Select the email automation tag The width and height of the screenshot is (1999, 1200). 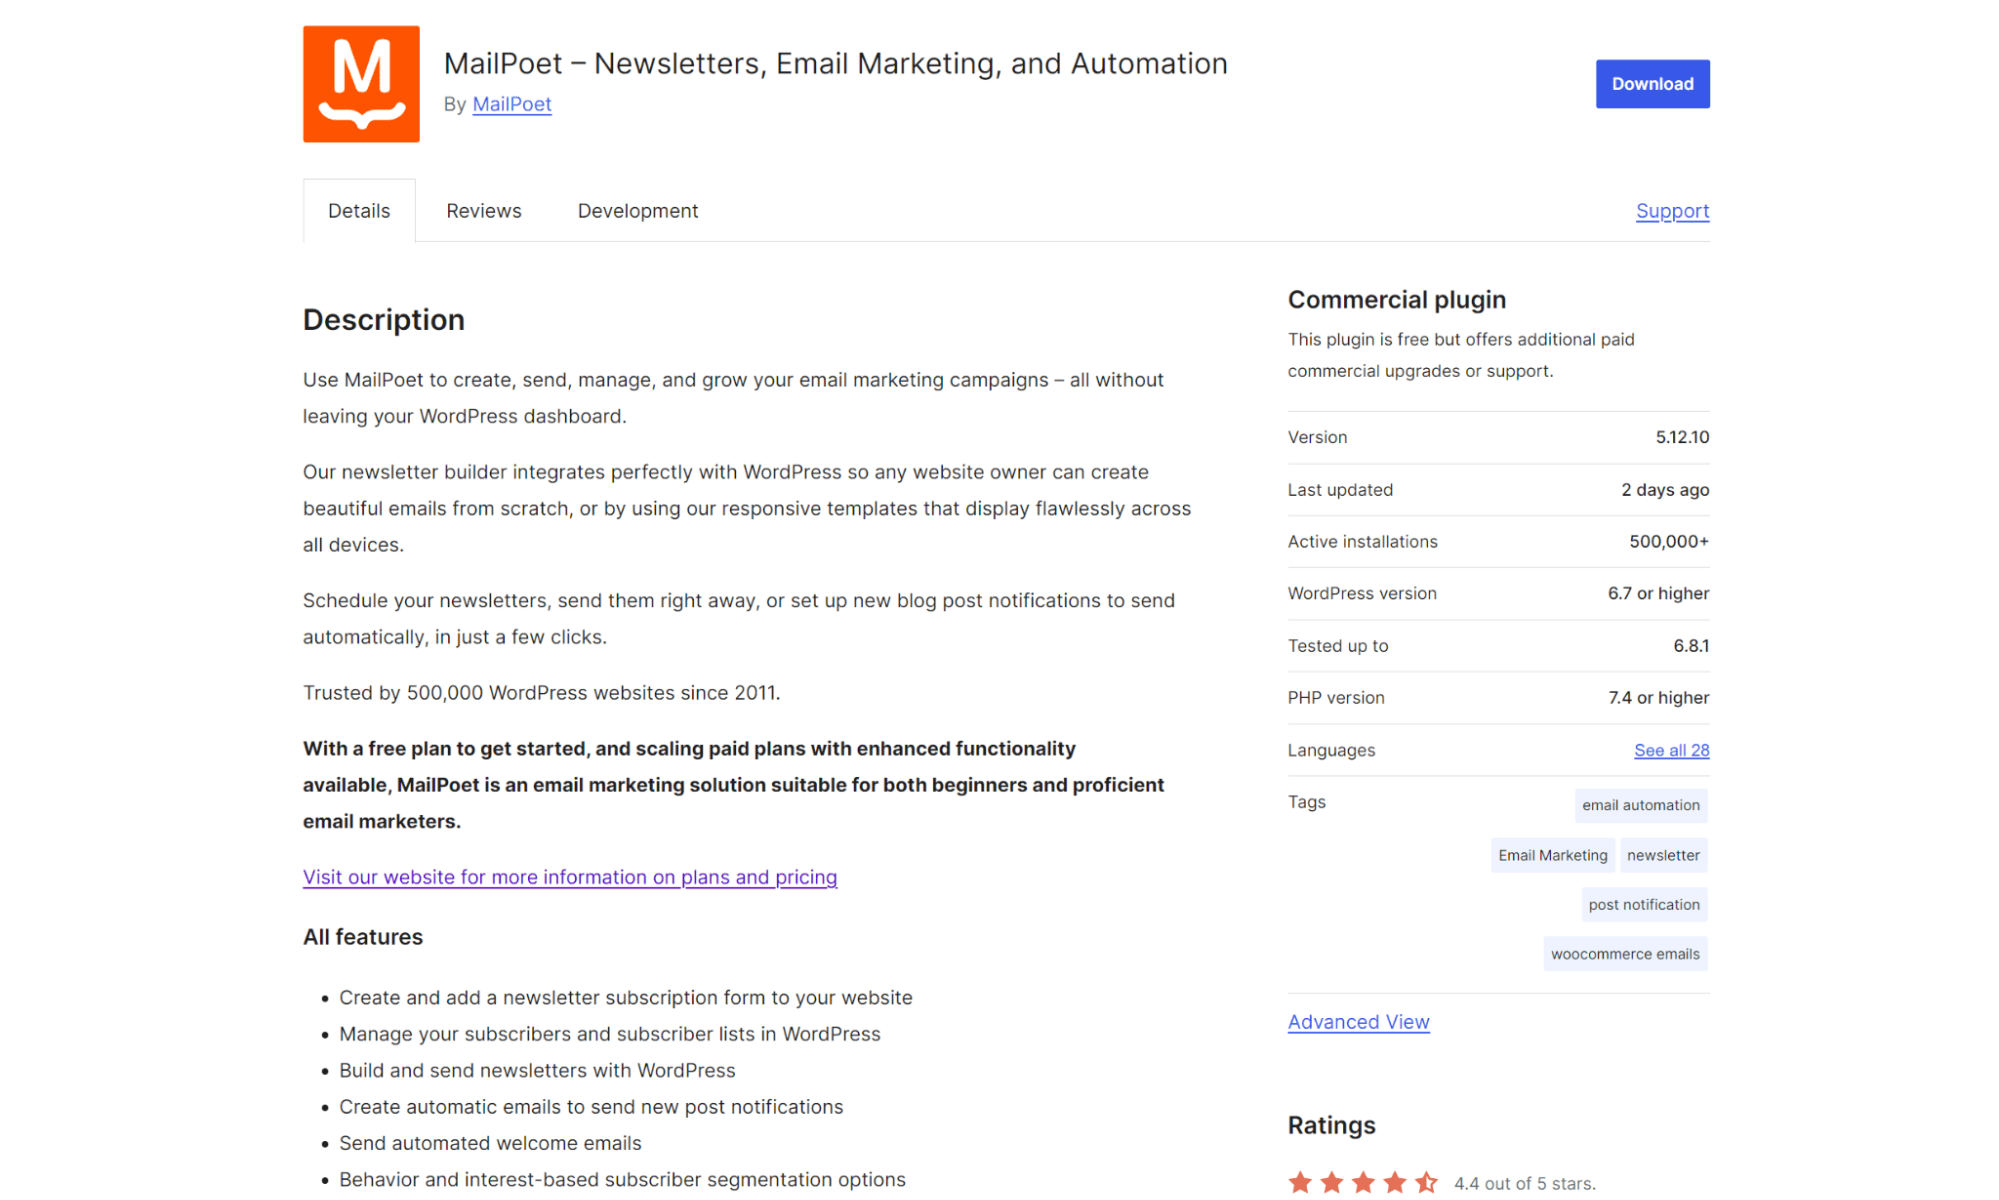tap(1641, 805)
